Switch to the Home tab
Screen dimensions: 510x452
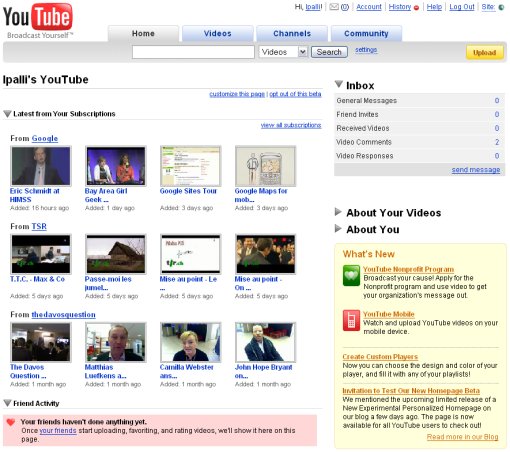coord(143,34)
